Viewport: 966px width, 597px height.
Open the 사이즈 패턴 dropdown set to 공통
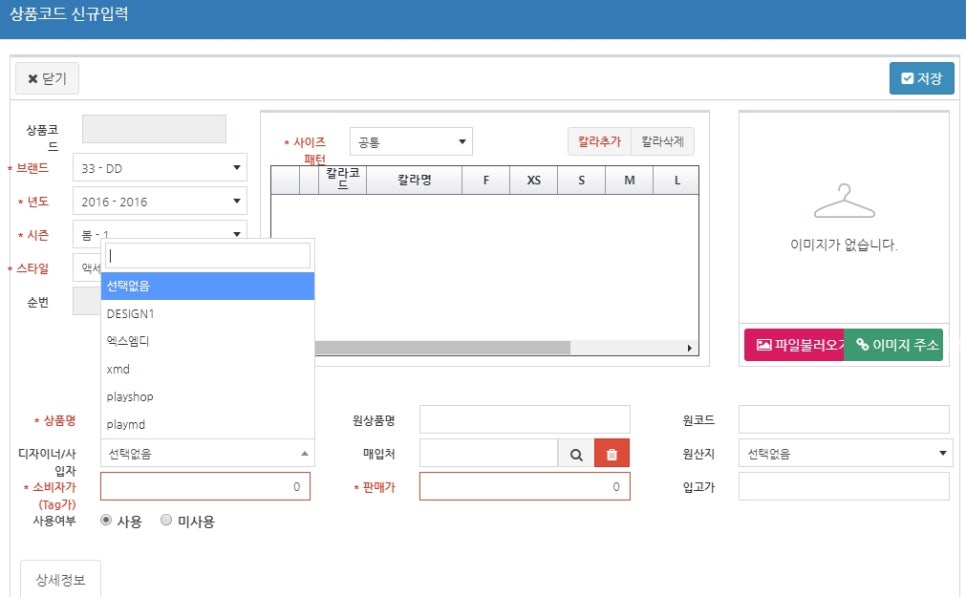click(410, 142)
